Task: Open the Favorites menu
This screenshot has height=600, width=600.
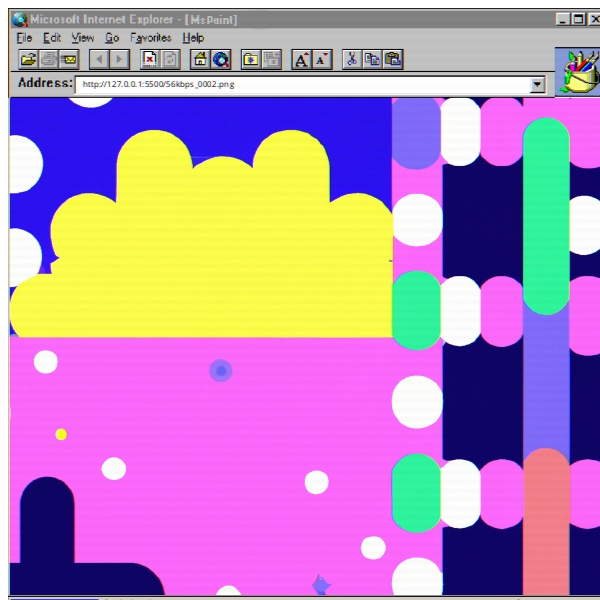Action: pos(151,38)
